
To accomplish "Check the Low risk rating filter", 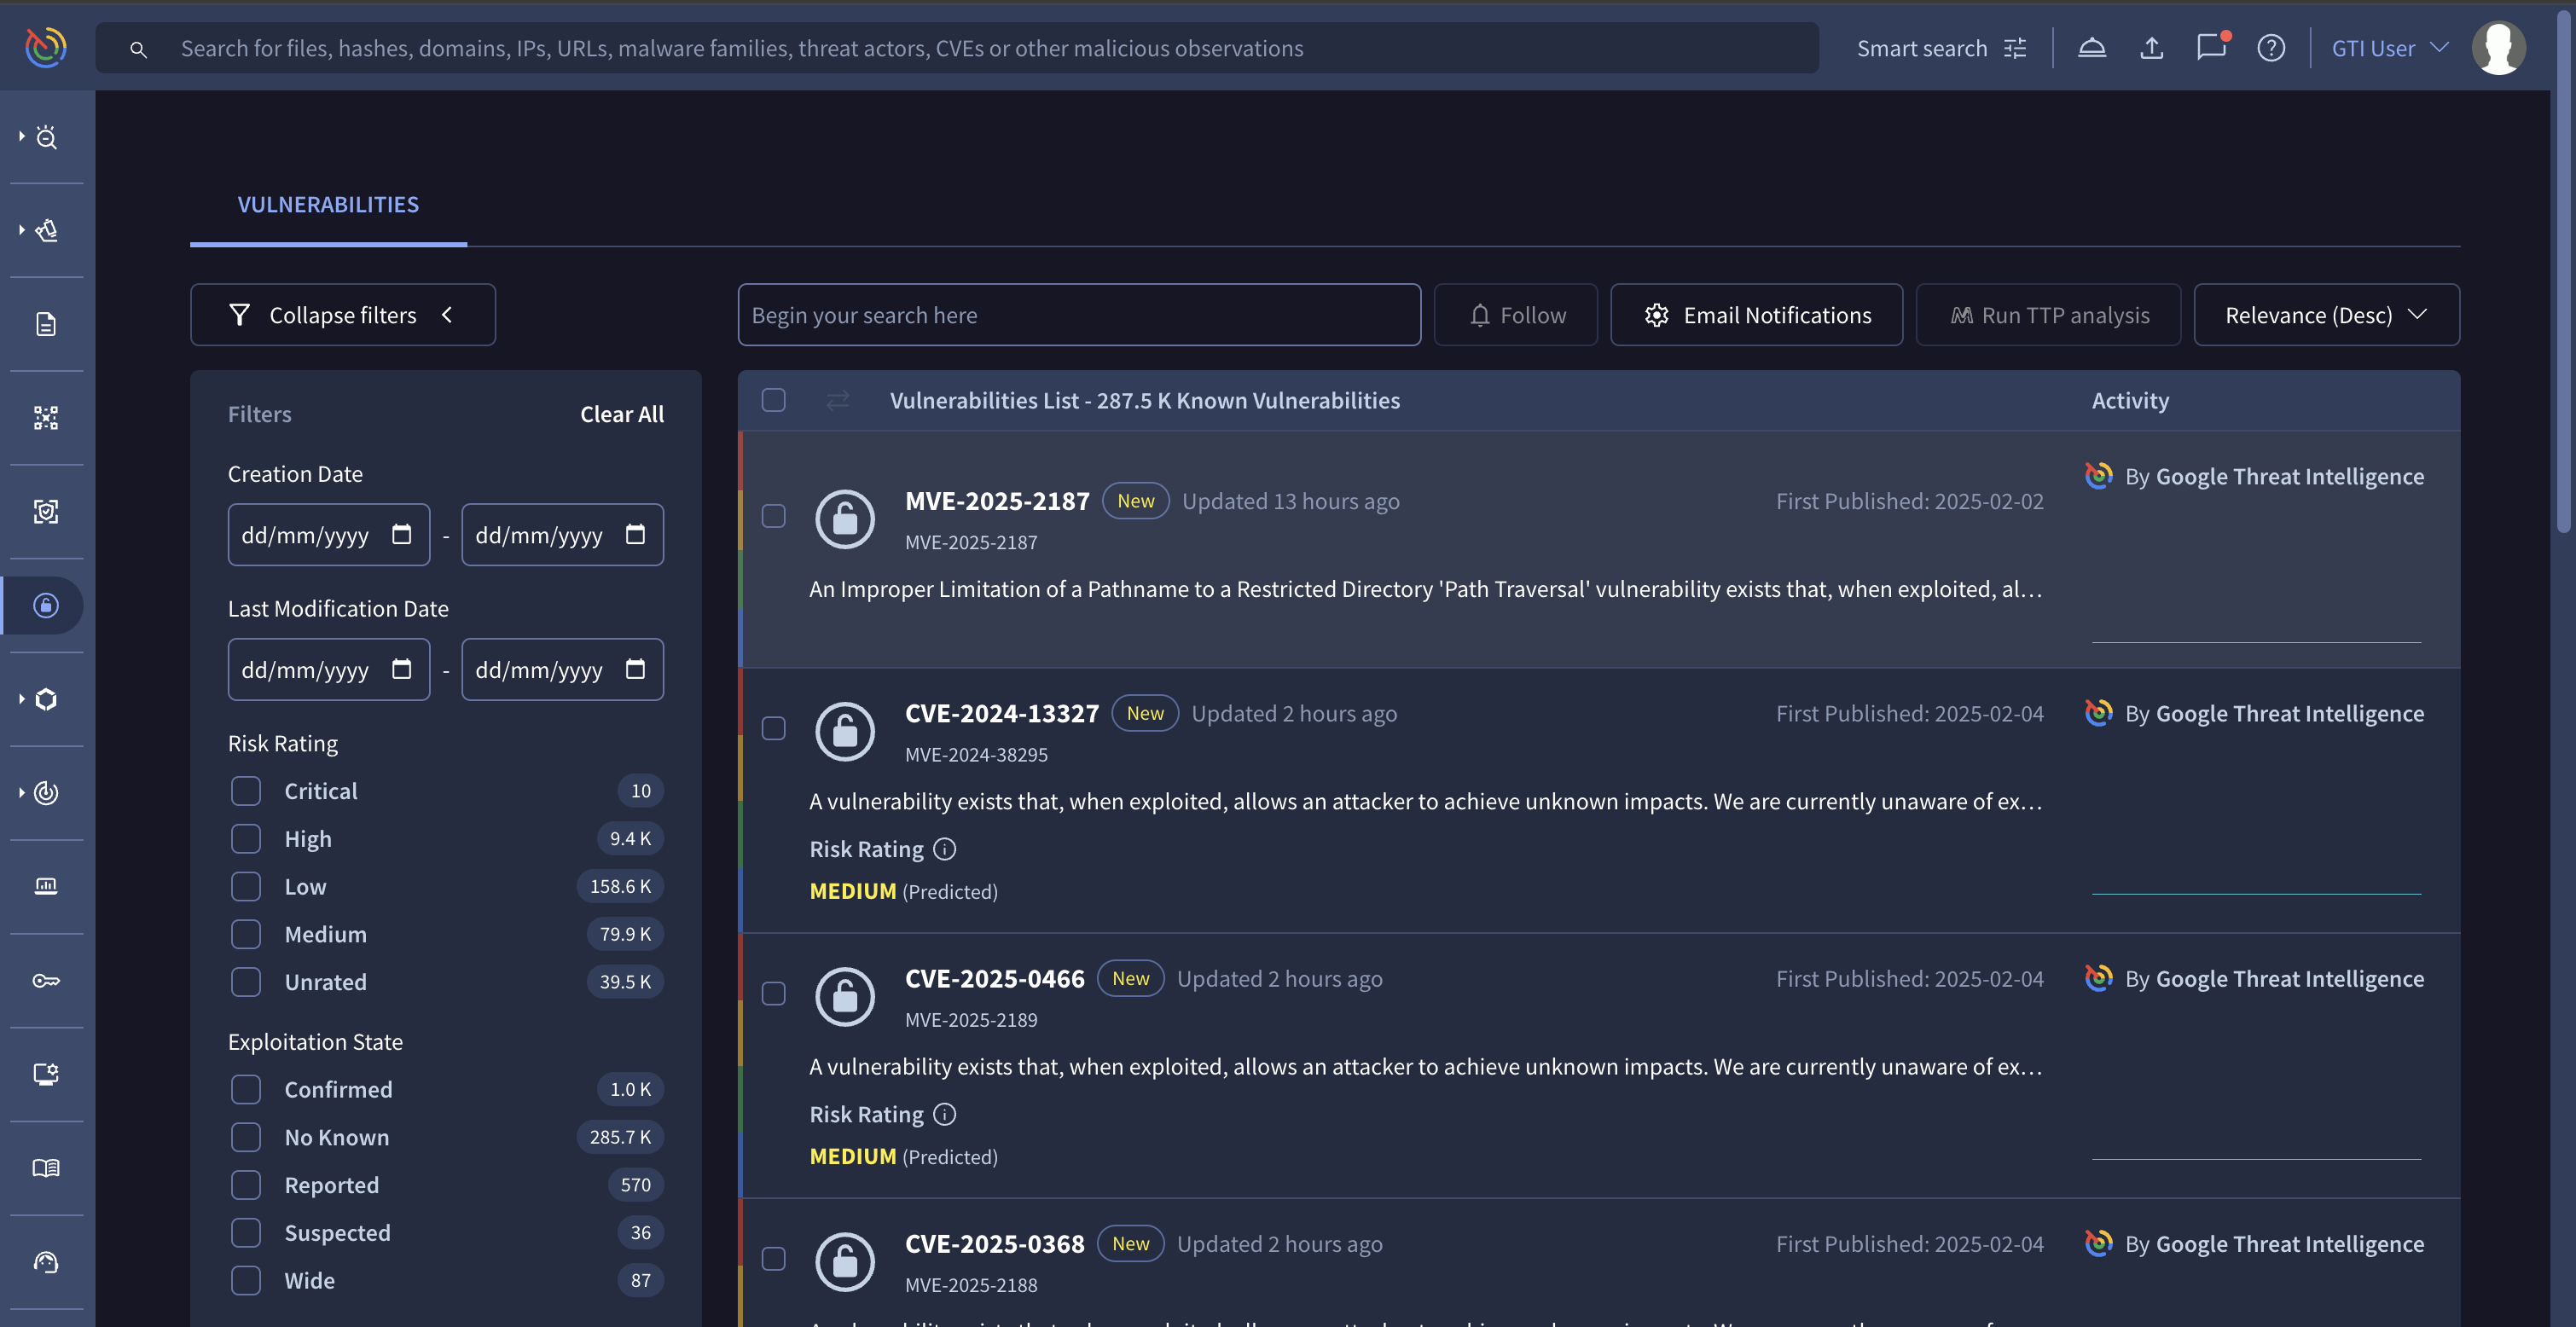I will (x=246, y=886).
